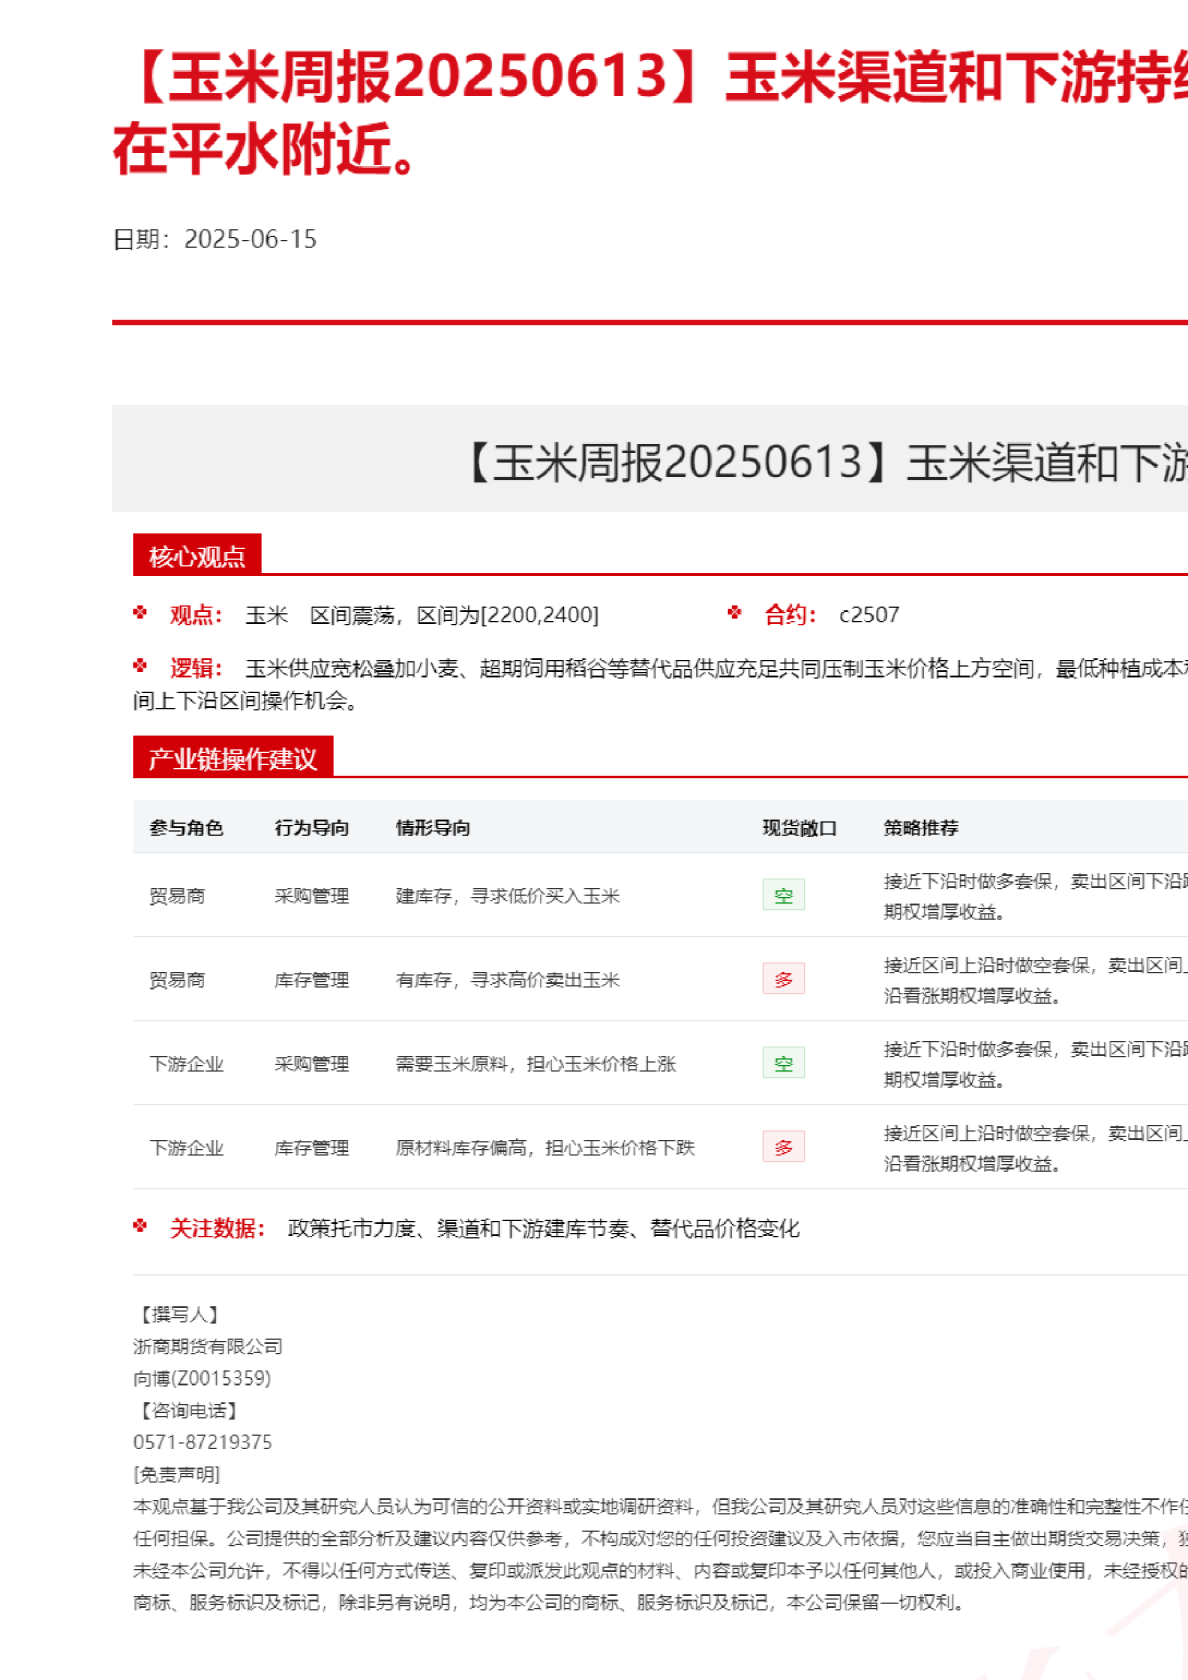Click the red report title at the top
The width and height of the screenshot is (1188, 1680).
pos(650,112)
